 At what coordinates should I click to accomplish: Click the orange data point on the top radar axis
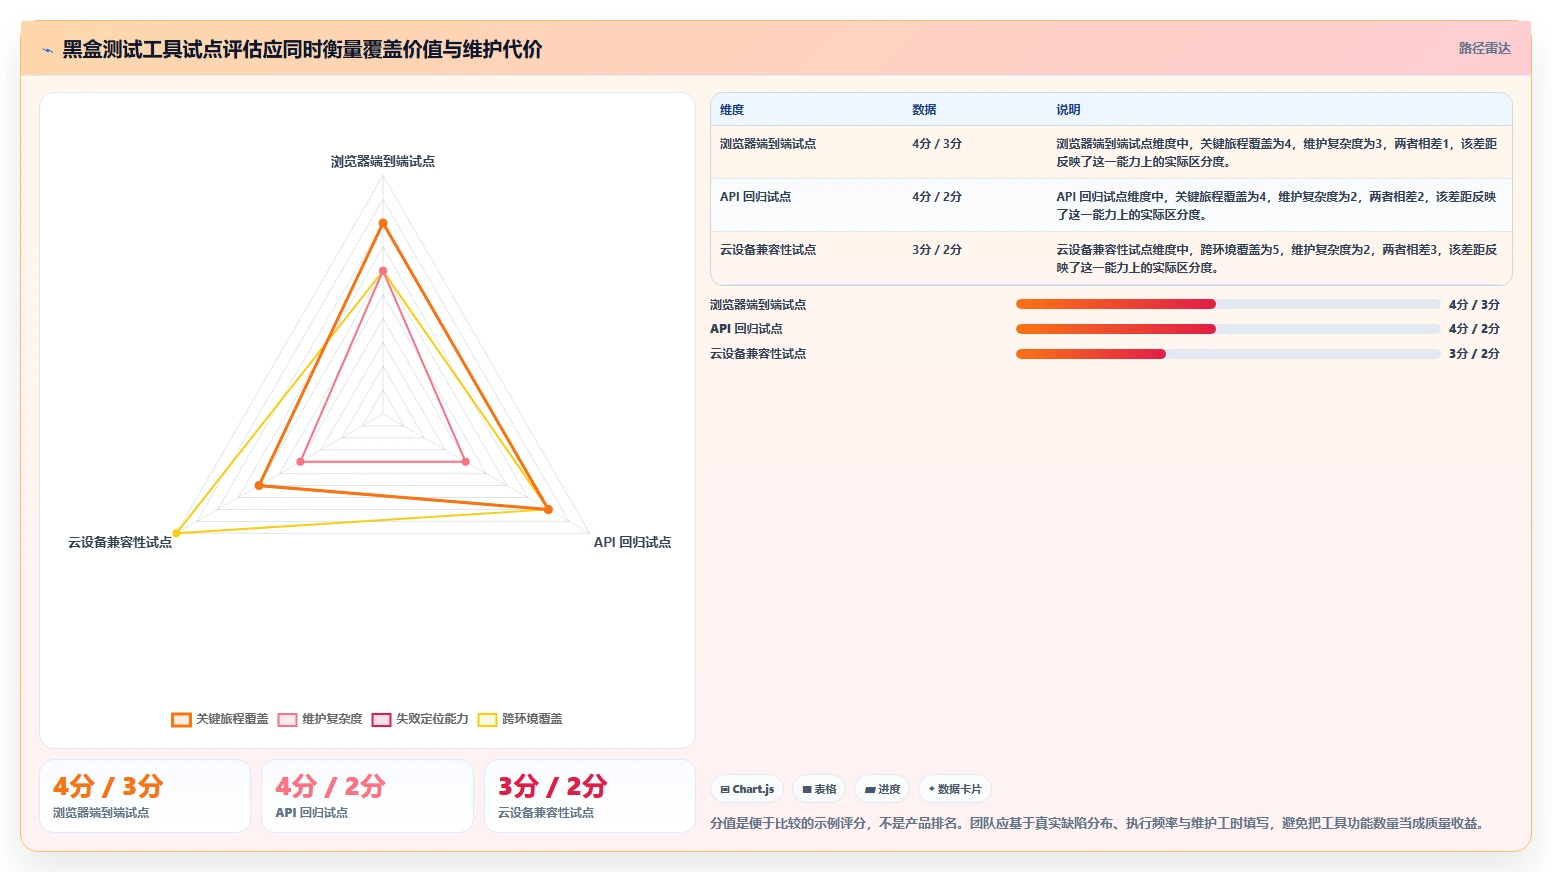pyautogui.click(x=383, y=223)
